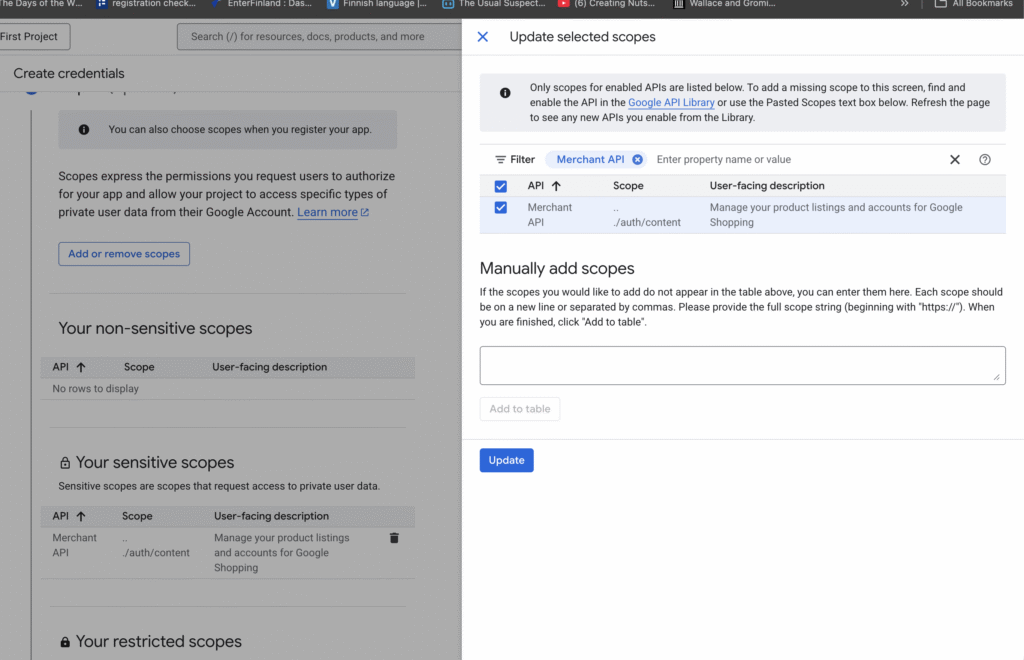Close the Update selected scopes panel
This screenshot has width=1024, height=660.
[x=483, y=37]
